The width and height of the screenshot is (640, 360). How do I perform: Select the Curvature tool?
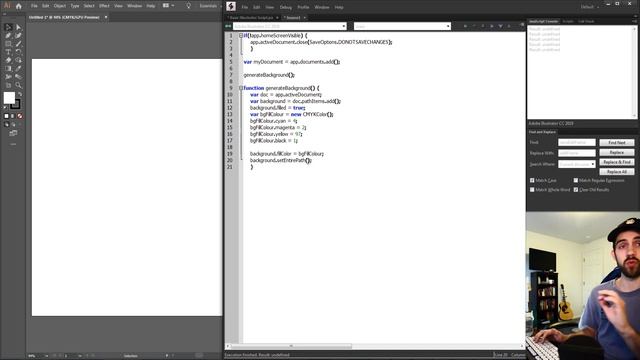(x=18, y=36)
